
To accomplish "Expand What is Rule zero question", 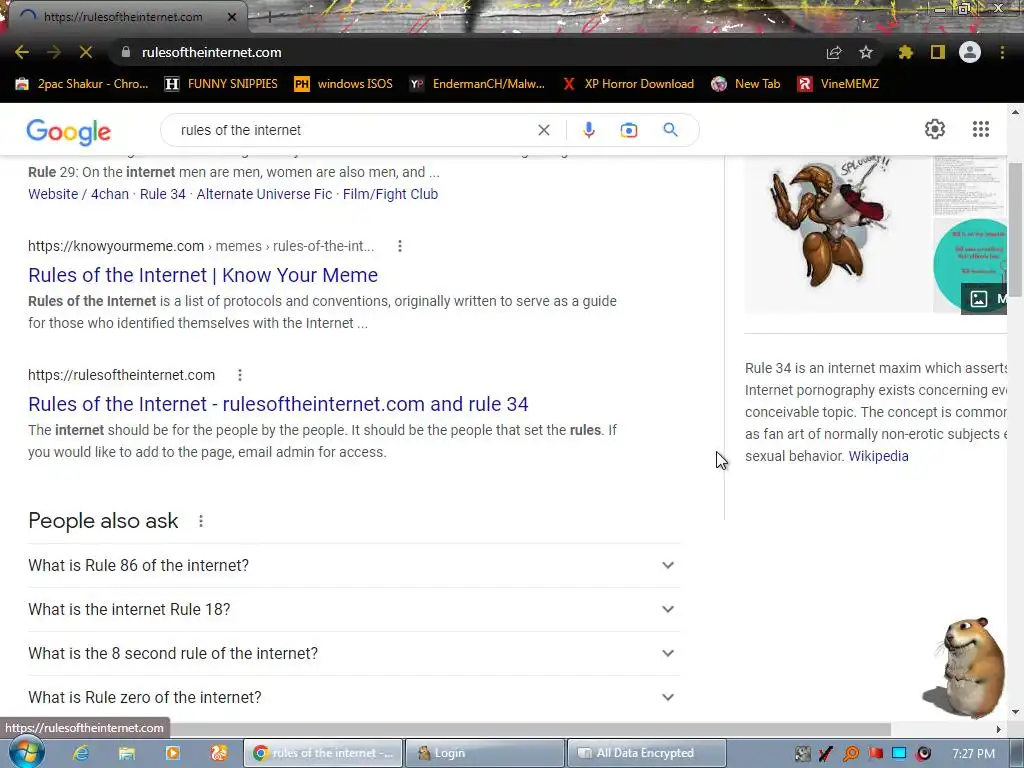I will coord(353,697).
